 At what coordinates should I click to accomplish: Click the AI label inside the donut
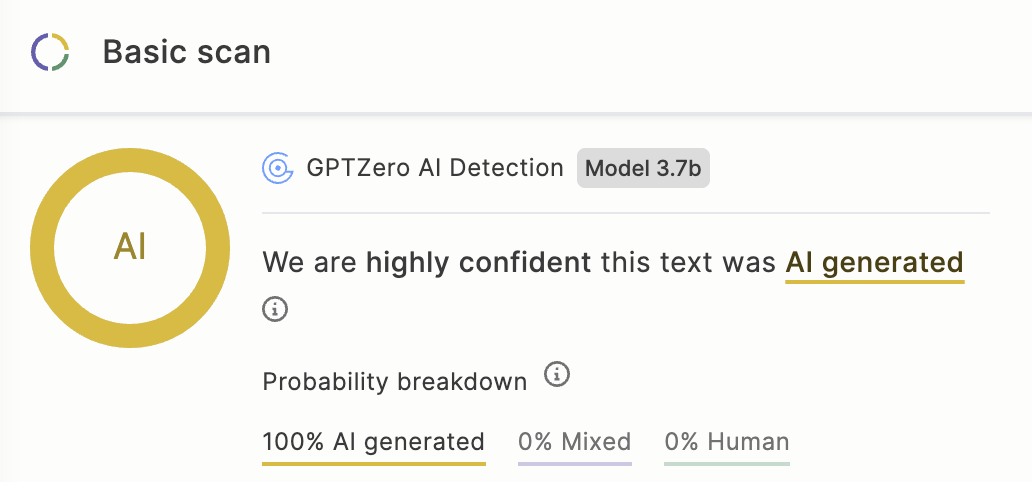click(130, 248)
